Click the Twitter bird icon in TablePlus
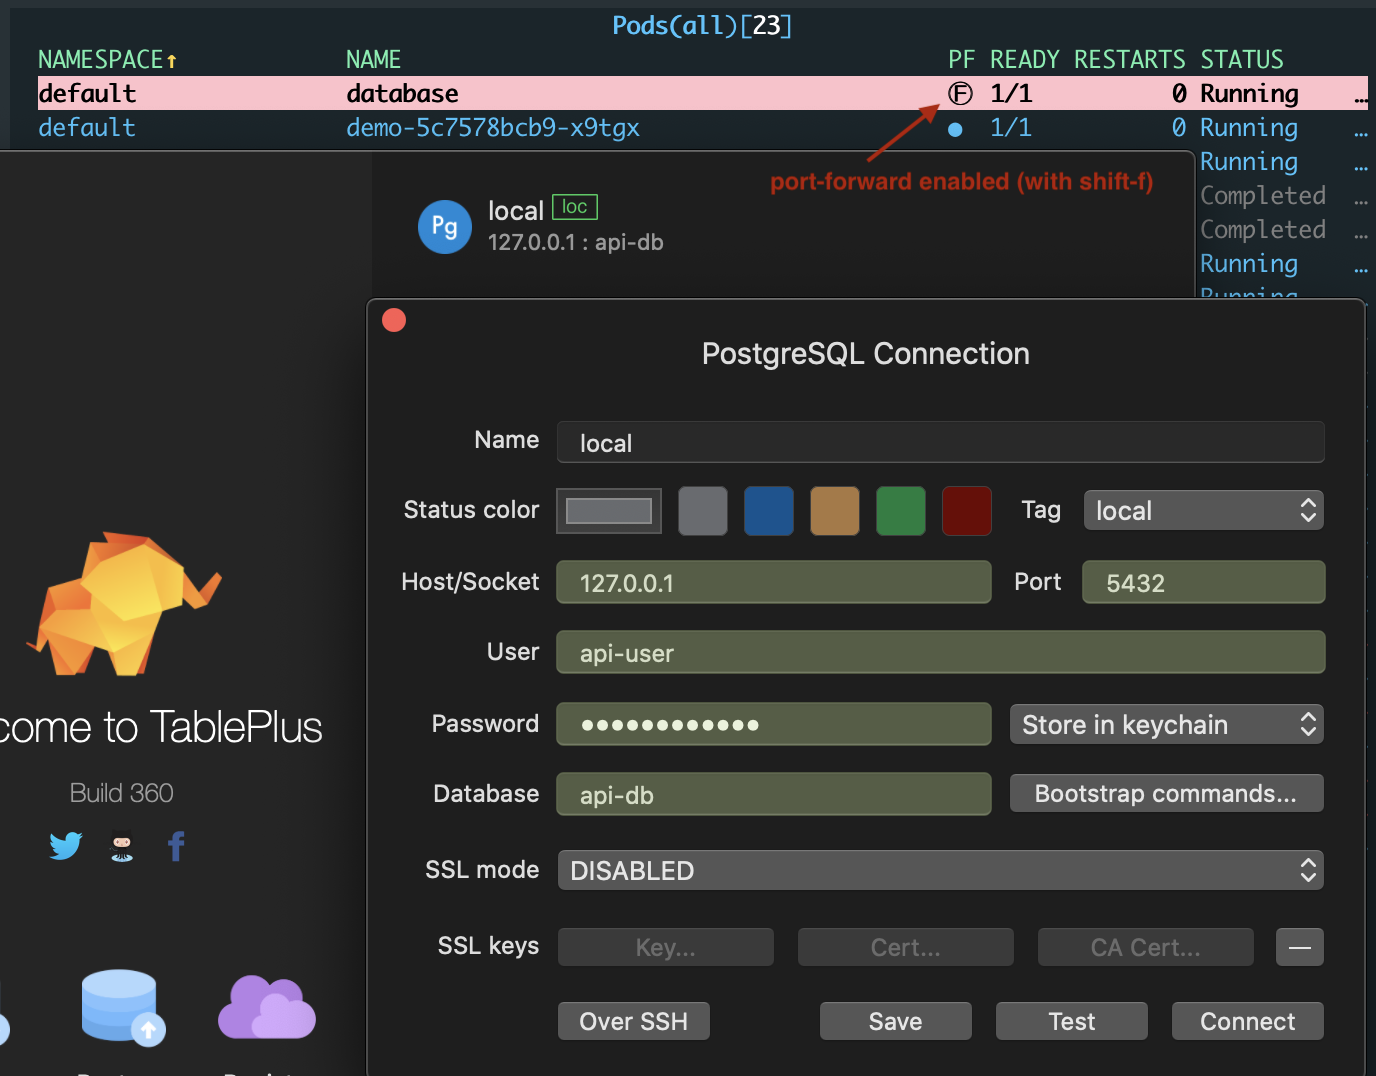This screenshot has height=1076, width=1376. (x=66, y=846)
